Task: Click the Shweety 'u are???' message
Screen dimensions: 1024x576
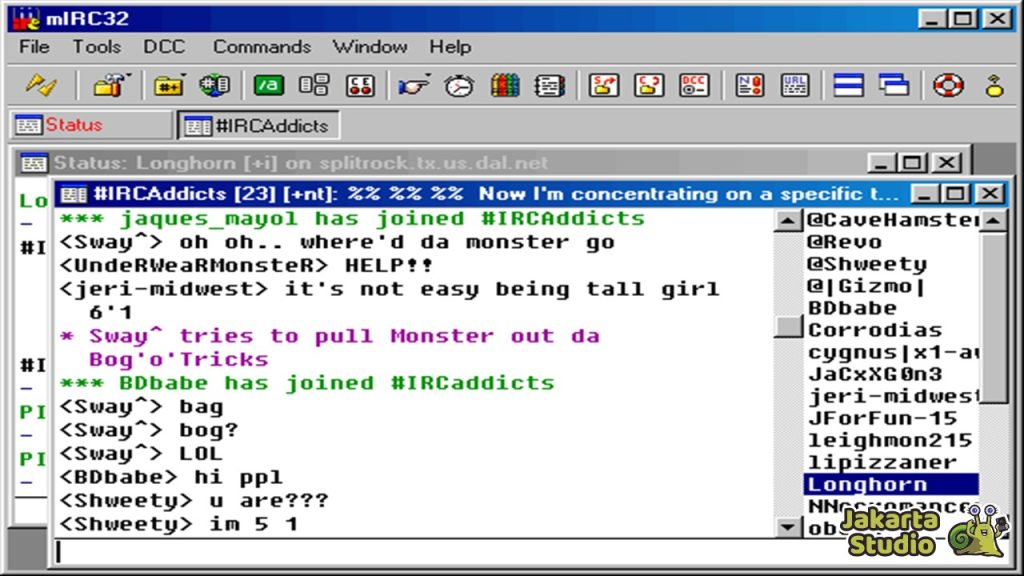Action: pos(194,501)
